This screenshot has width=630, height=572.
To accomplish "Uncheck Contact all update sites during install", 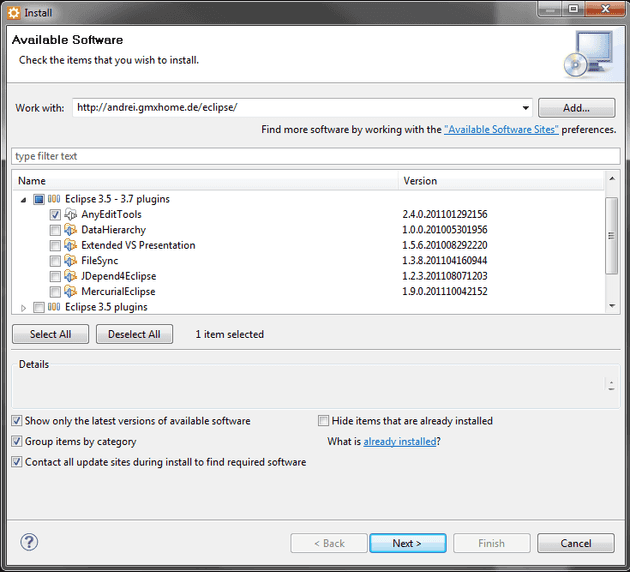I will 16,462.
